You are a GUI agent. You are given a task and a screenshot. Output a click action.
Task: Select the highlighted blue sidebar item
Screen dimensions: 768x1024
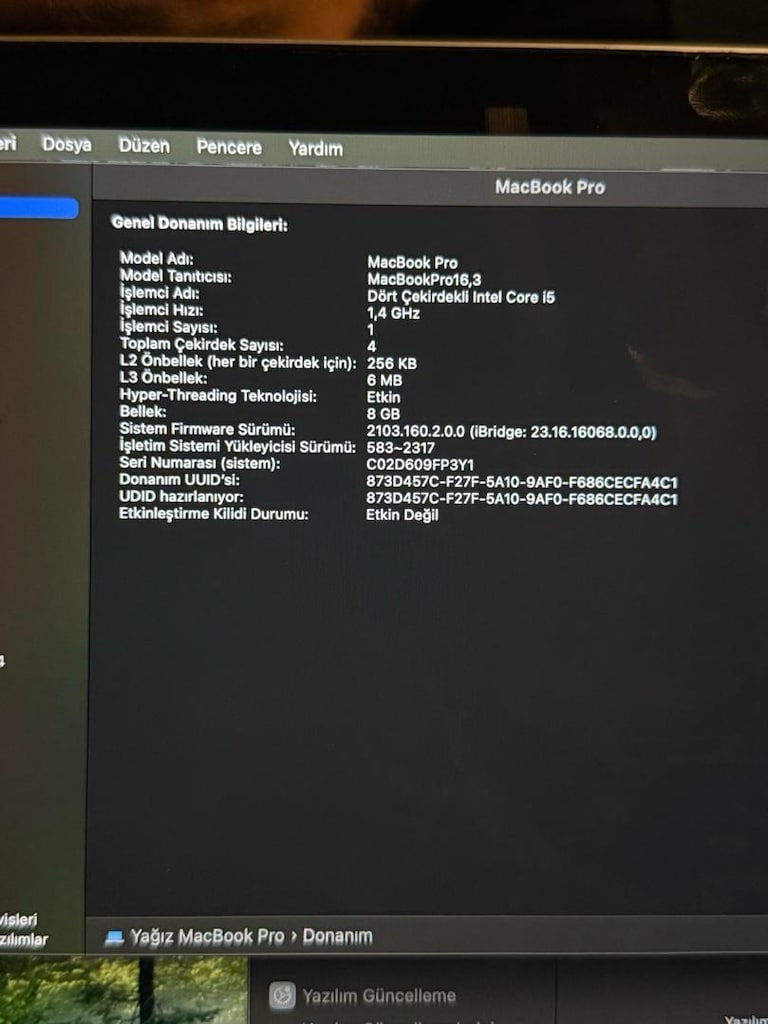38,208
